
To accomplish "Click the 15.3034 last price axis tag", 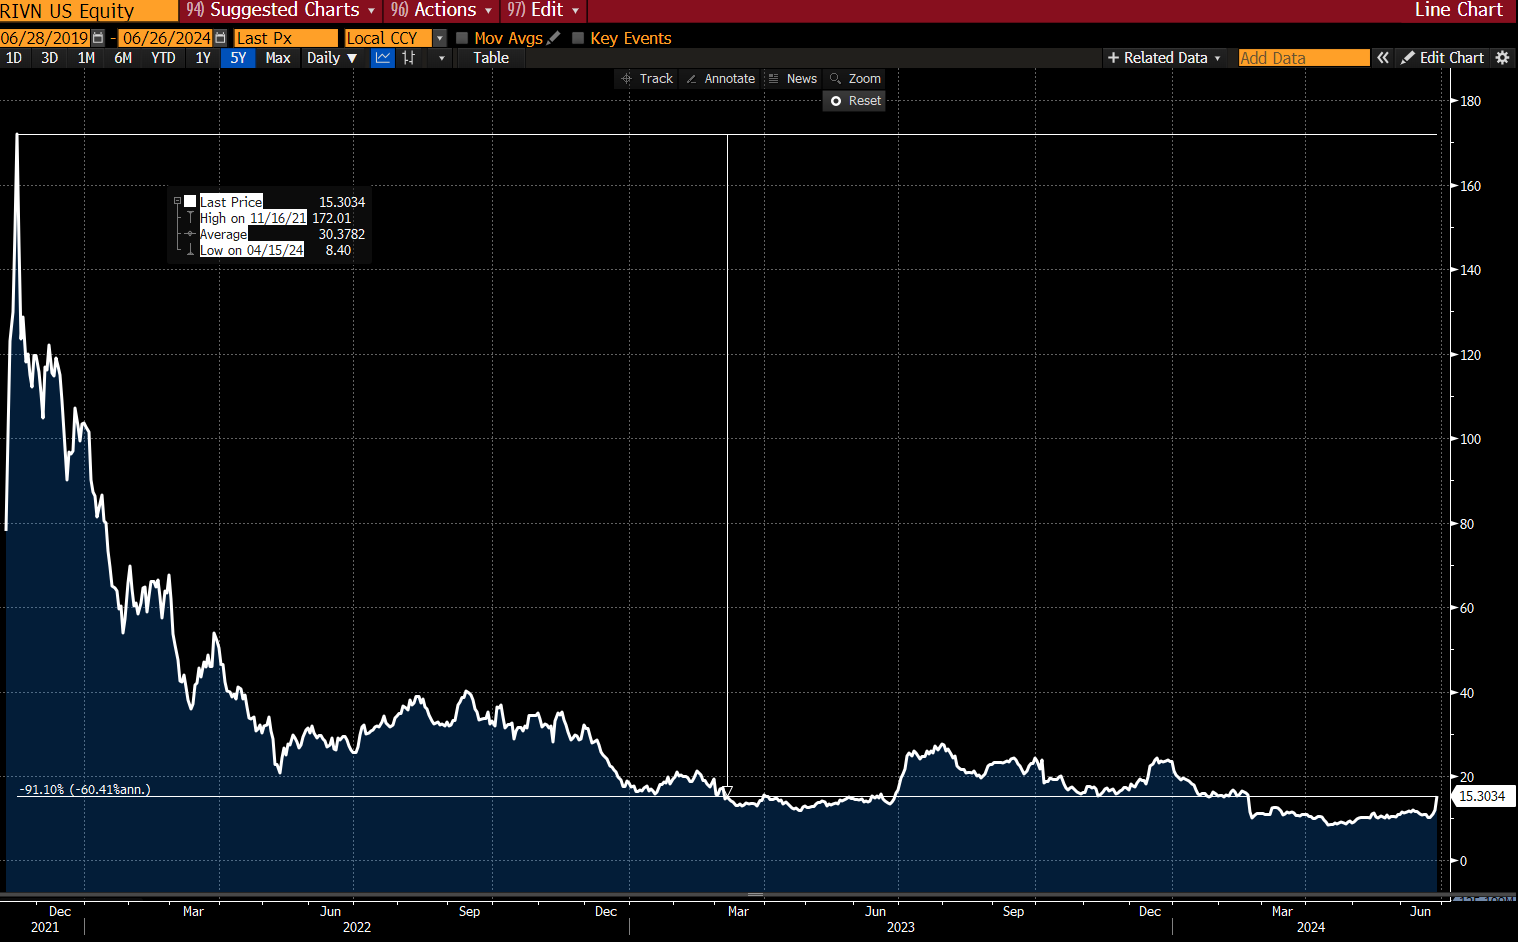I will 1483,796.
